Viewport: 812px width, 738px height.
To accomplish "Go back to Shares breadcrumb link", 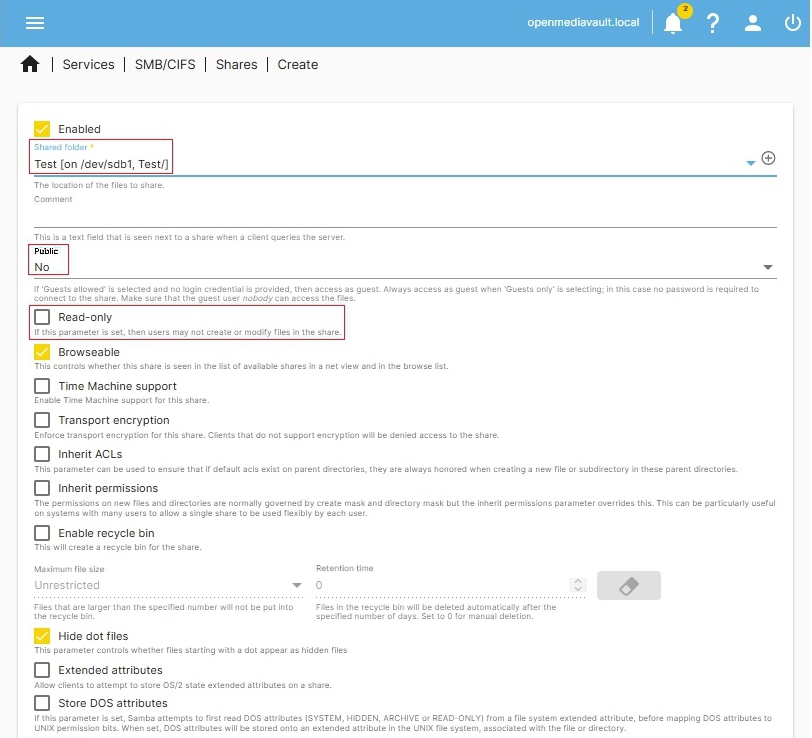I will point(236,64).
